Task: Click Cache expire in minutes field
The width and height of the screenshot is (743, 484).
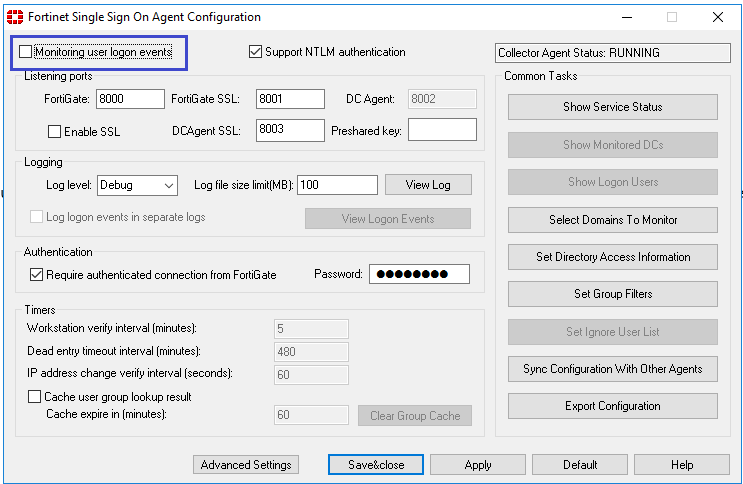Action: 311,415
